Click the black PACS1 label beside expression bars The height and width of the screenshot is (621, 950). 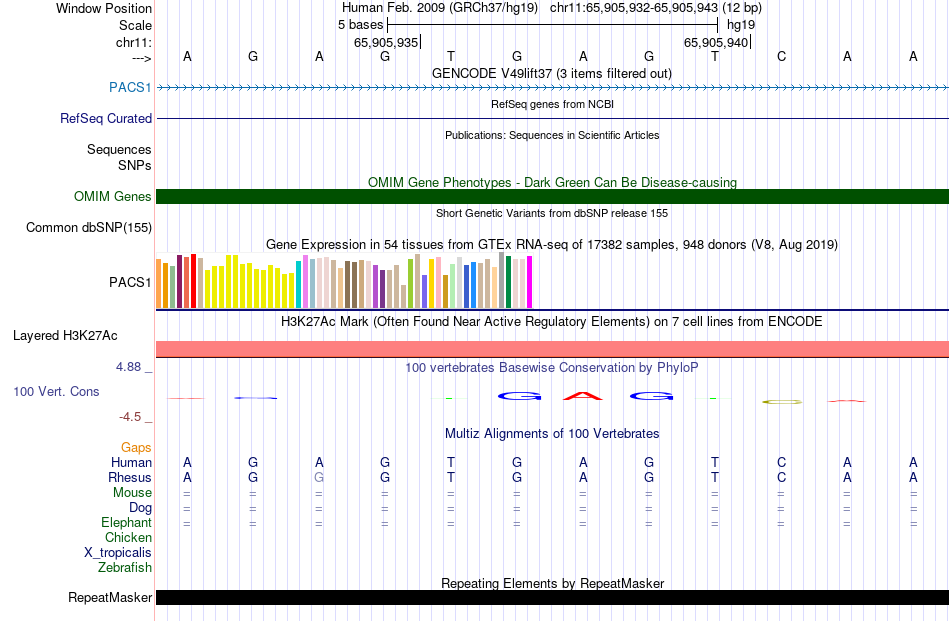(x=130, y=282)
